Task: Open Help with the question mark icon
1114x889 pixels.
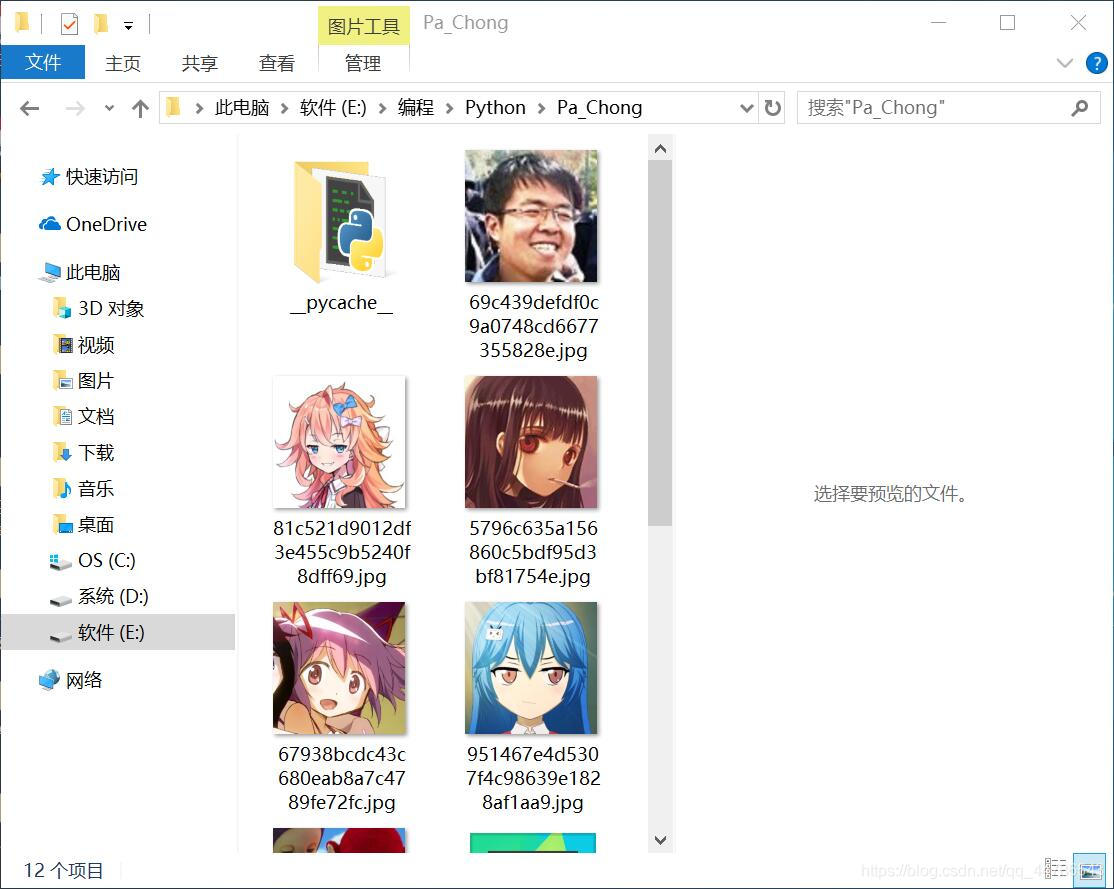Action: pos(1096,63)
